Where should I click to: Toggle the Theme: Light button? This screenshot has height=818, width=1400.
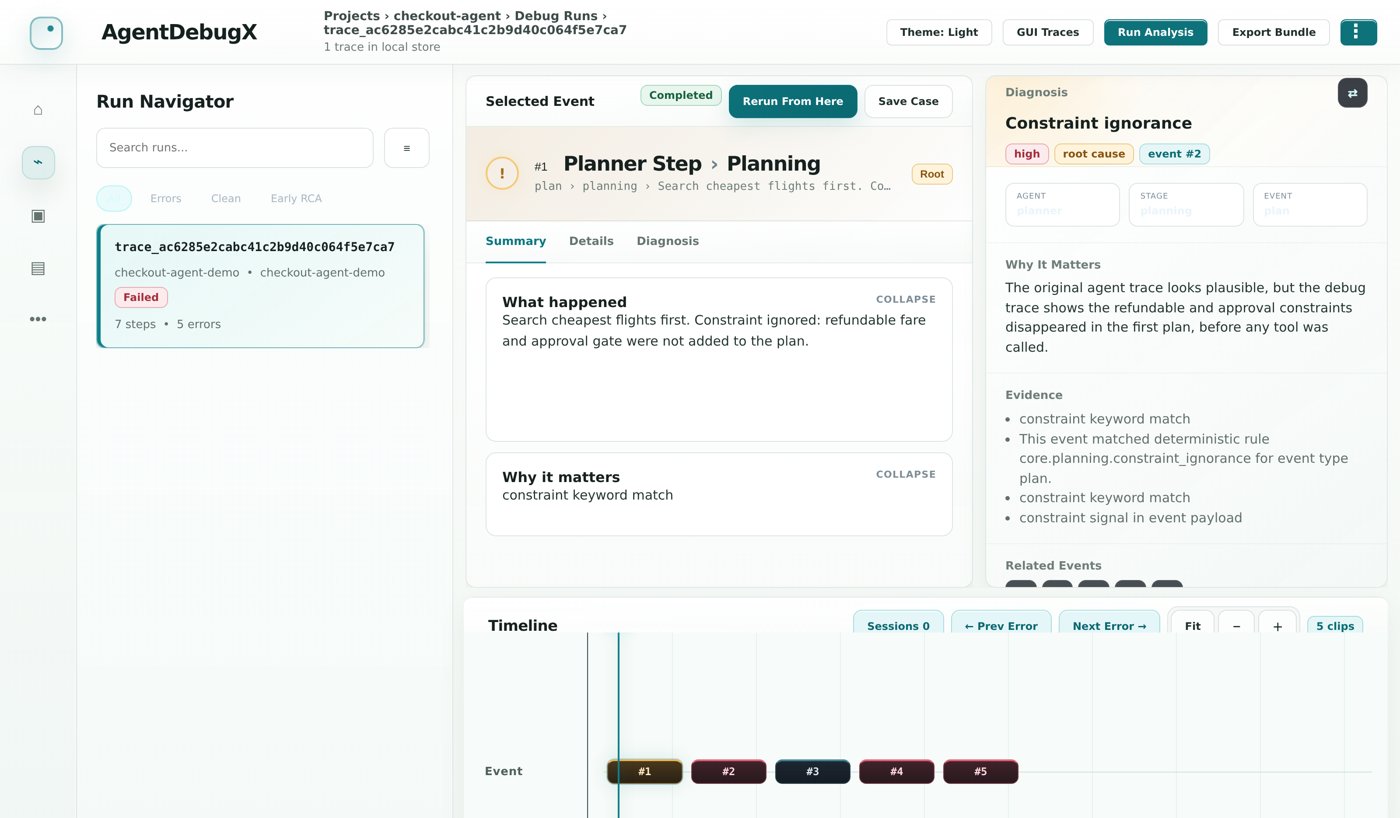(939, 32)
